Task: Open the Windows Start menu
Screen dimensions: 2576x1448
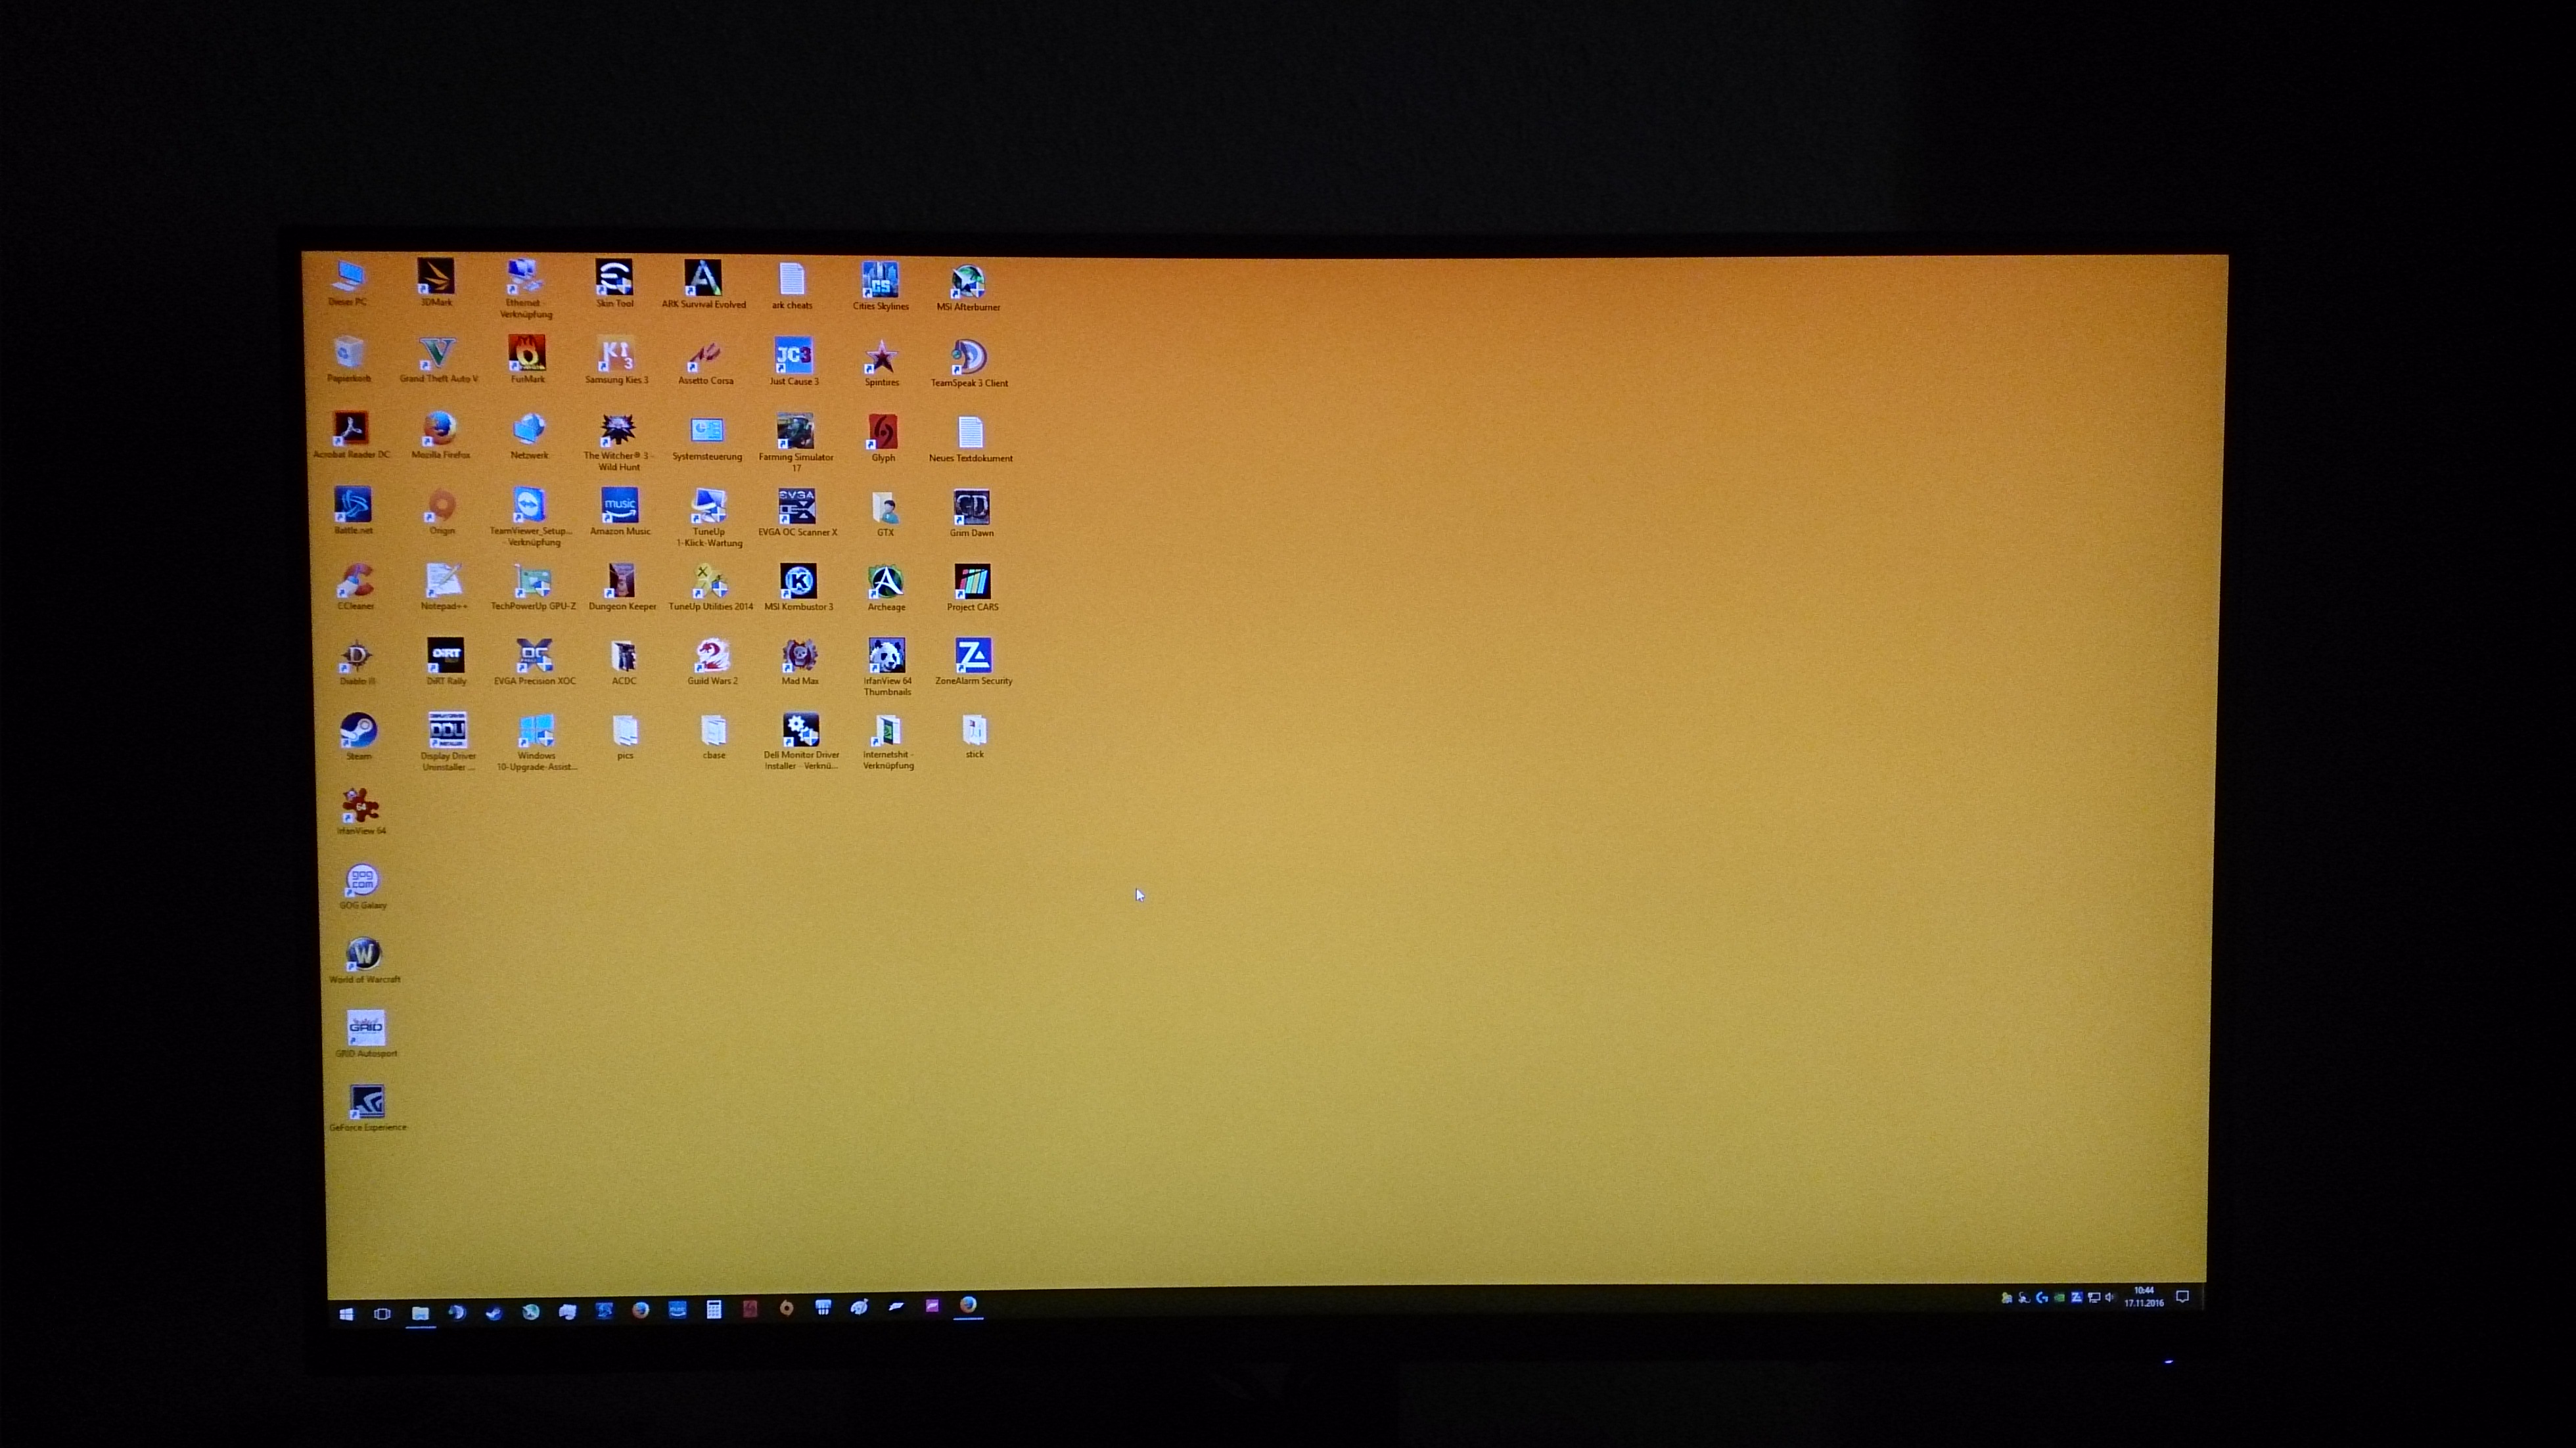Action: [346, 1314]
